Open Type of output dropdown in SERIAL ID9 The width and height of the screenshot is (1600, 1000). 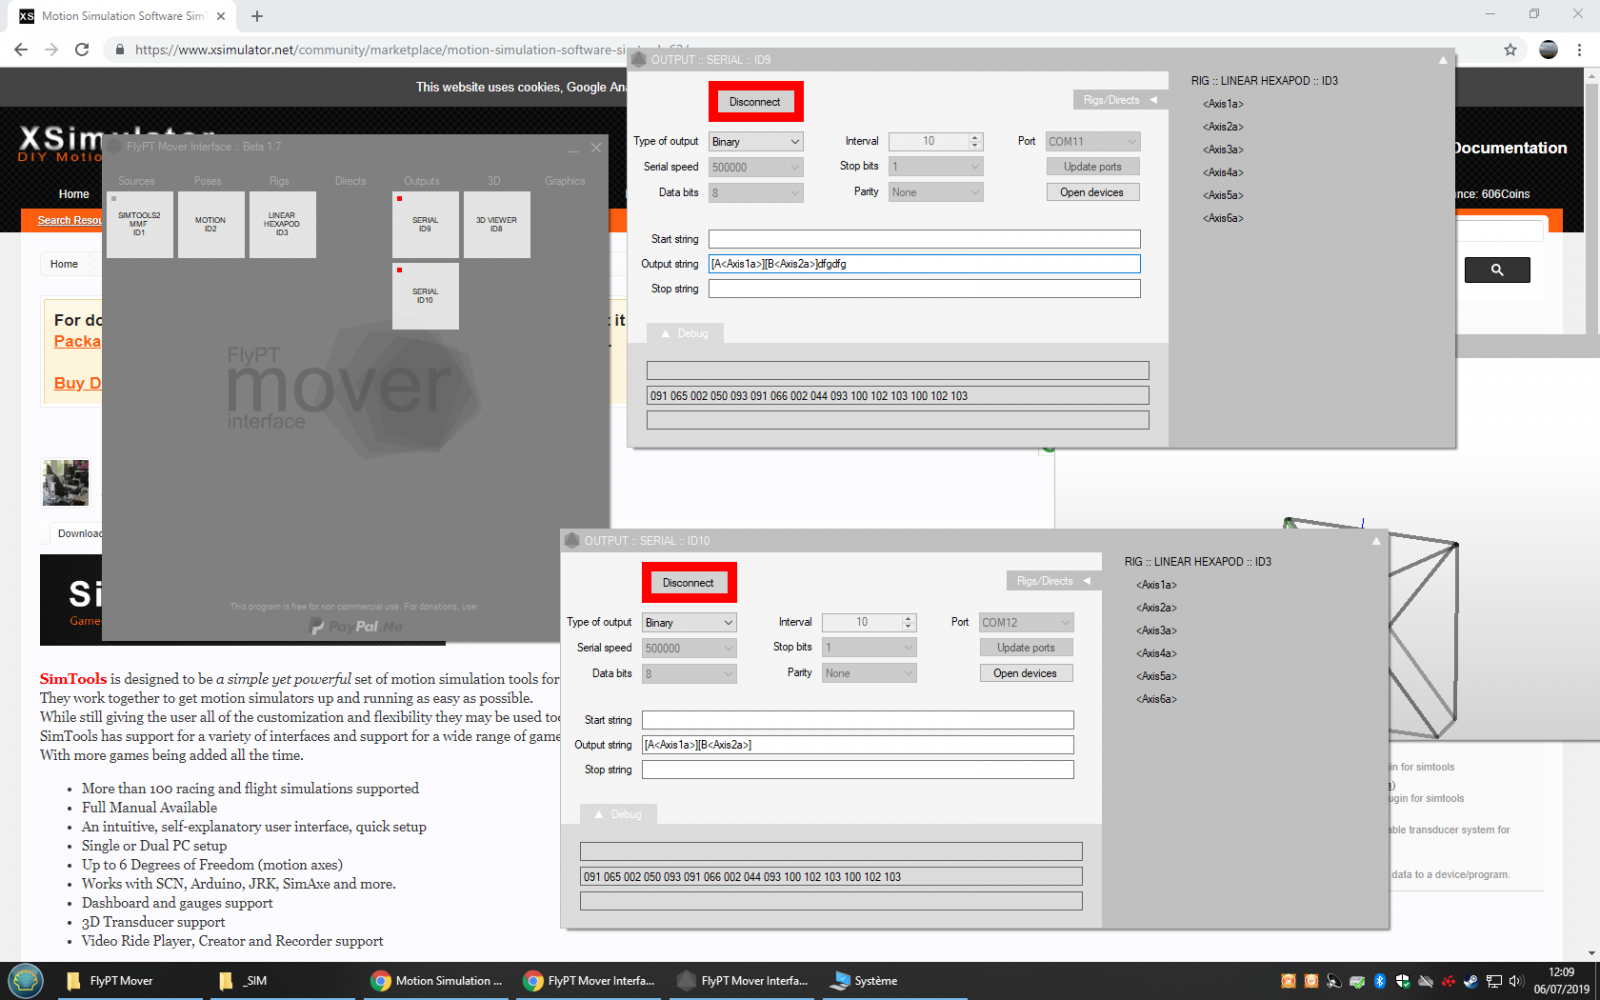click(x=756, y=142)
